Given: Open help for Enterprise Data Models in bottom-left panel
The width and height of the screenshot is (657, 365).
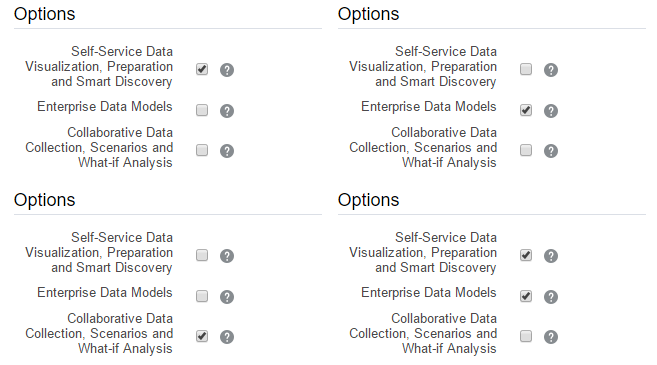Looking at the screenshot, I should pos(227,297).
